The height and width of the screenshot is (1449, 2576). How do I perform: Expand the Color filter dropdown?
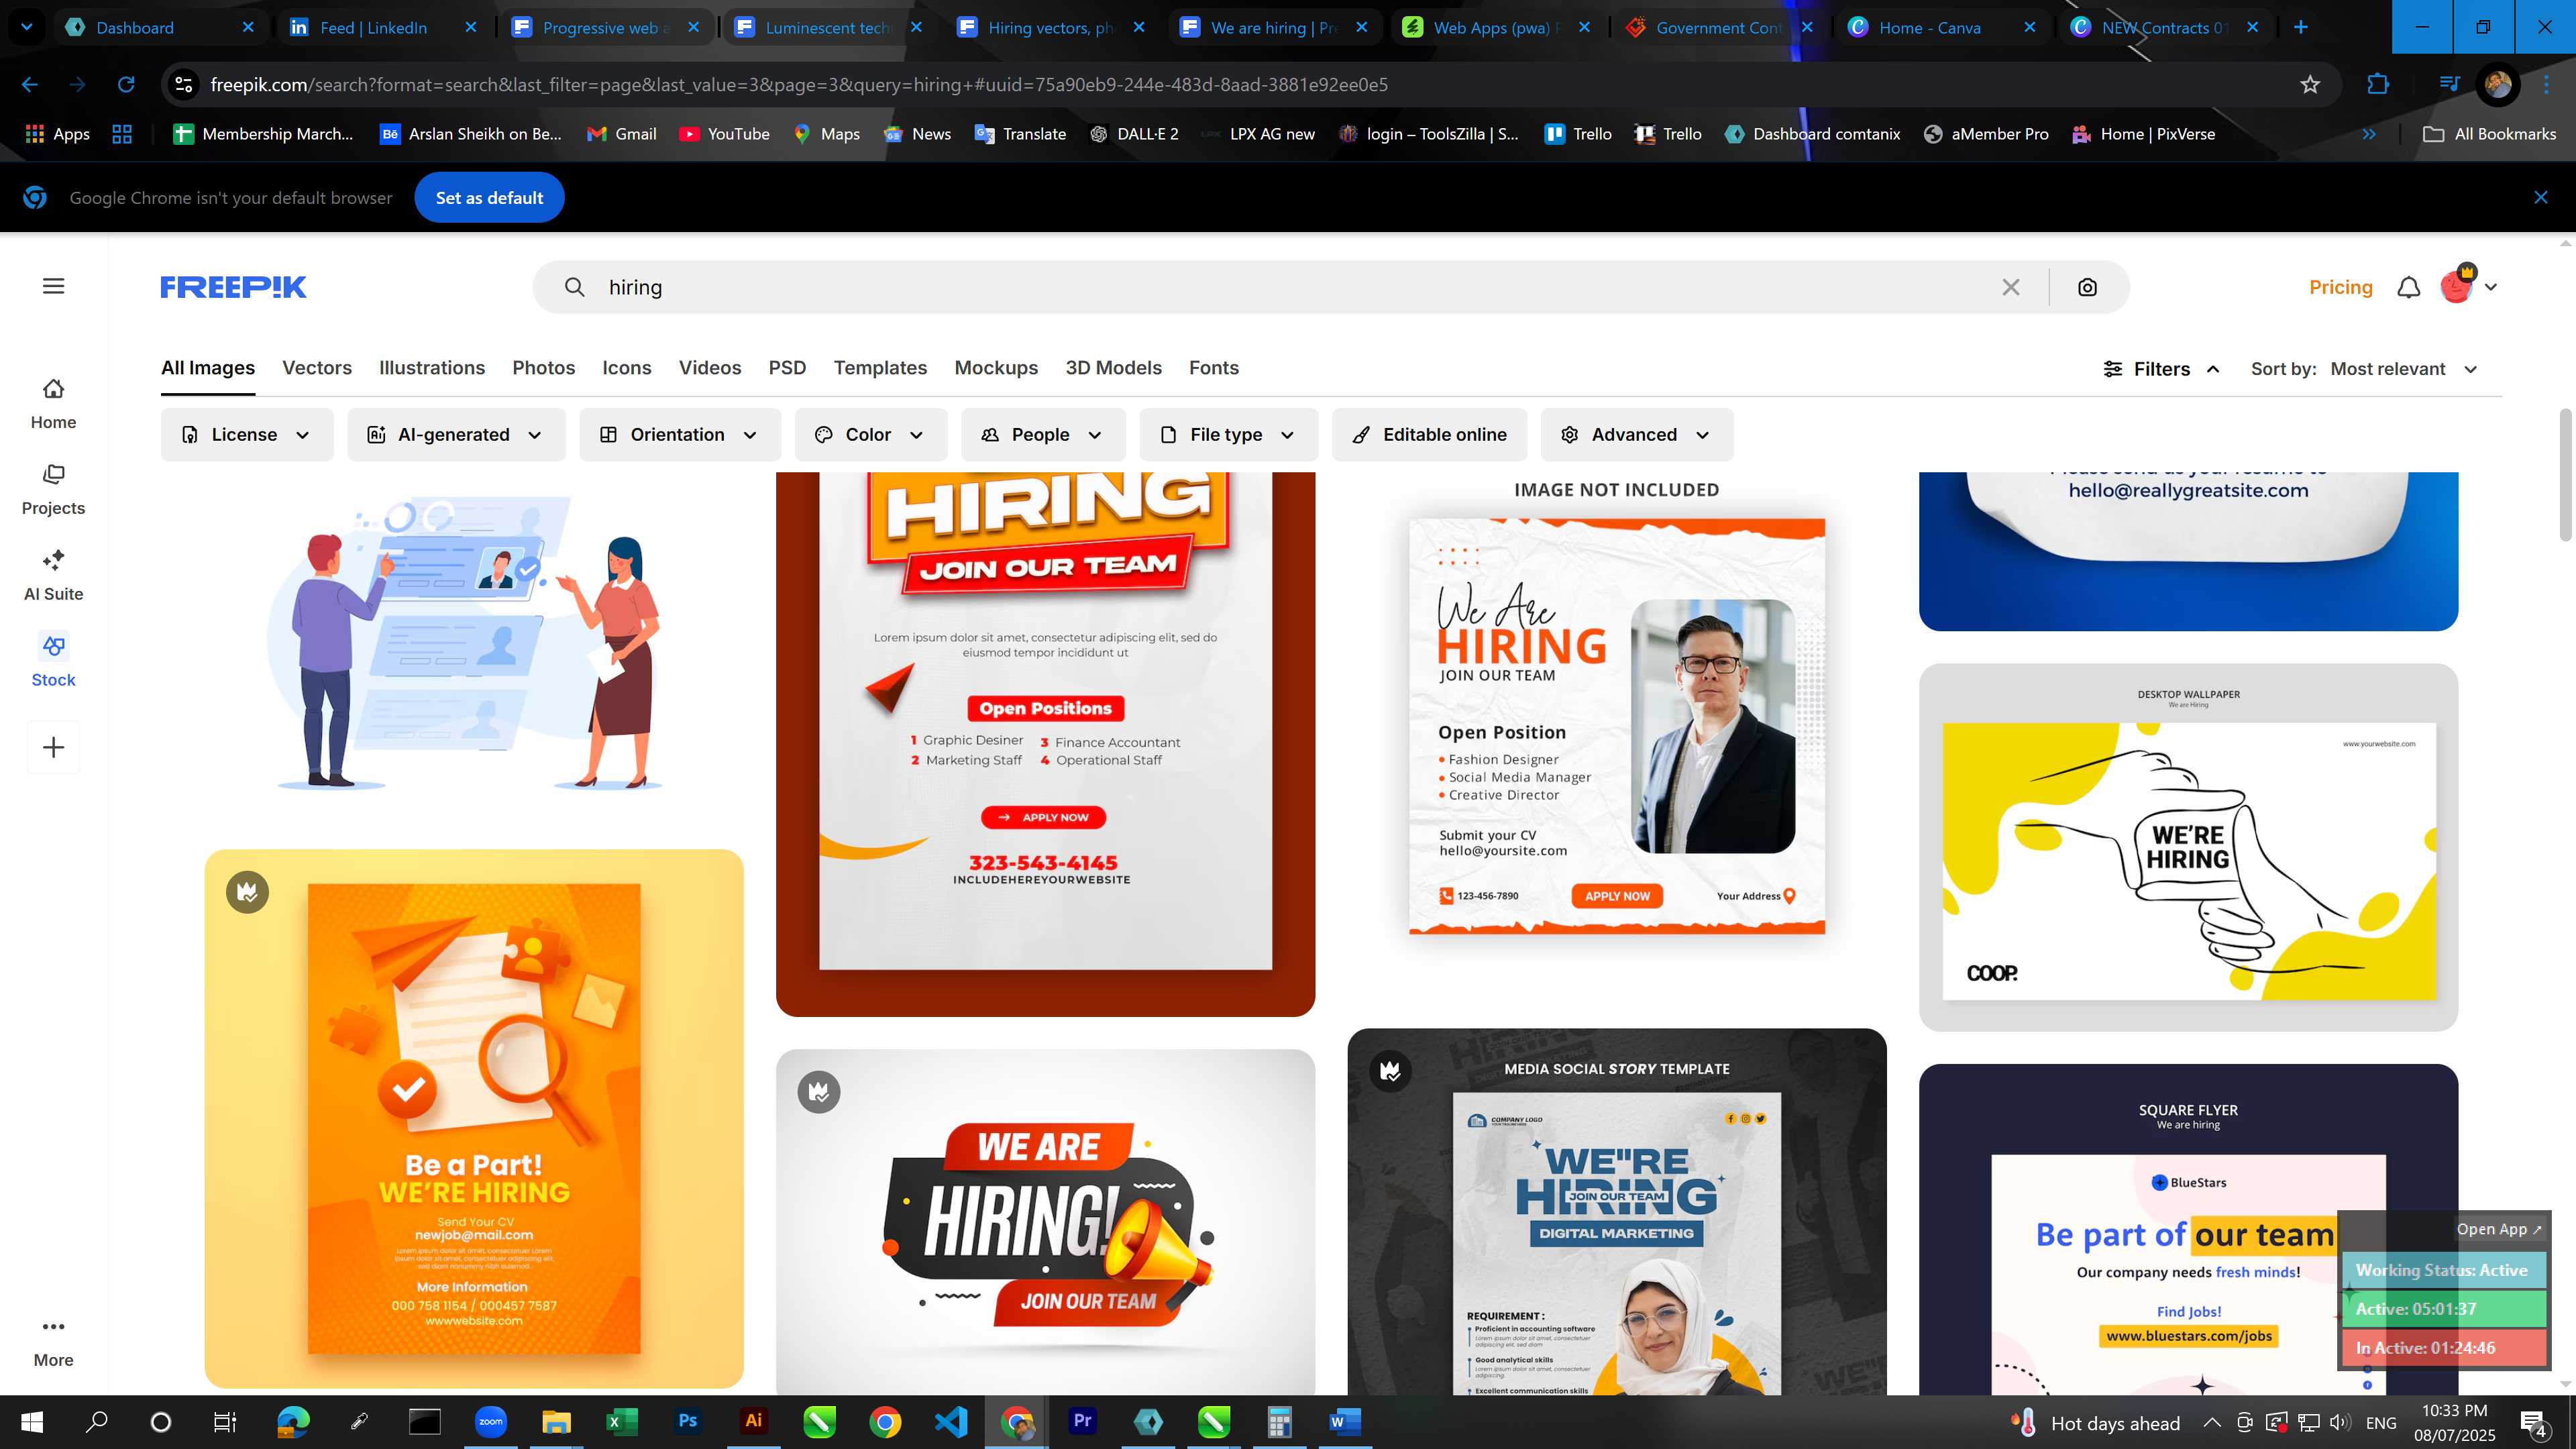(871, 435)
